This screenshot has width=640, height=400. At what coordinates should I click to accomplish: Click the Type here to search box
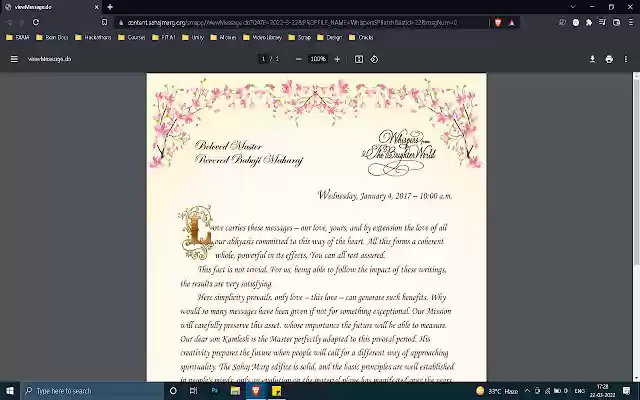point(92,391)
